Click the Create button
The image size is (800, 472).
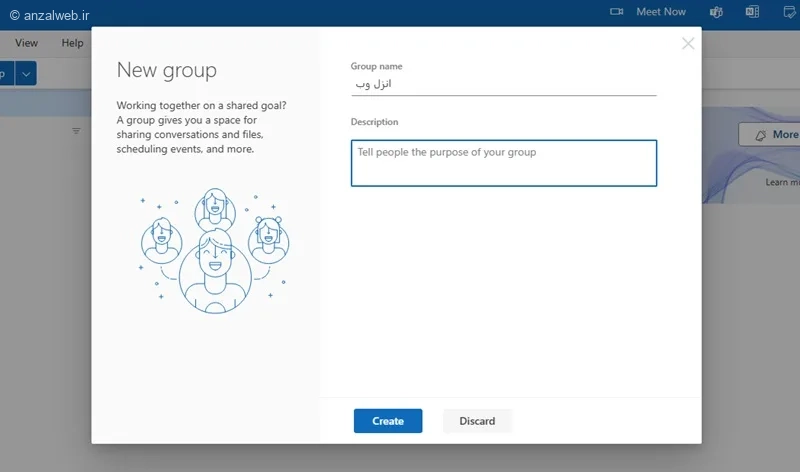pyautogui.click(x=388, y=421)
